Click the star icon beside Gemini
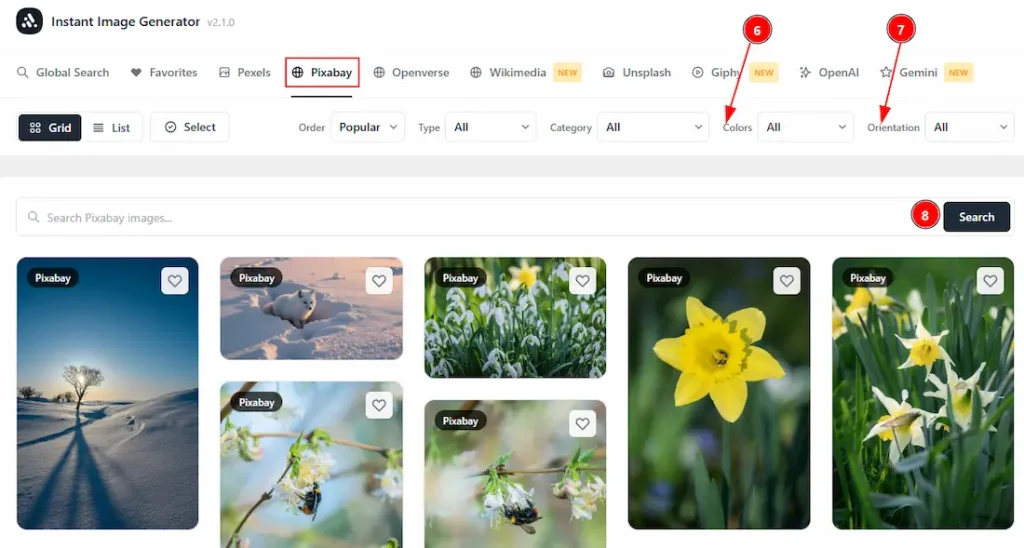The height and width of the screenshot is (548, 1024). 886,73
